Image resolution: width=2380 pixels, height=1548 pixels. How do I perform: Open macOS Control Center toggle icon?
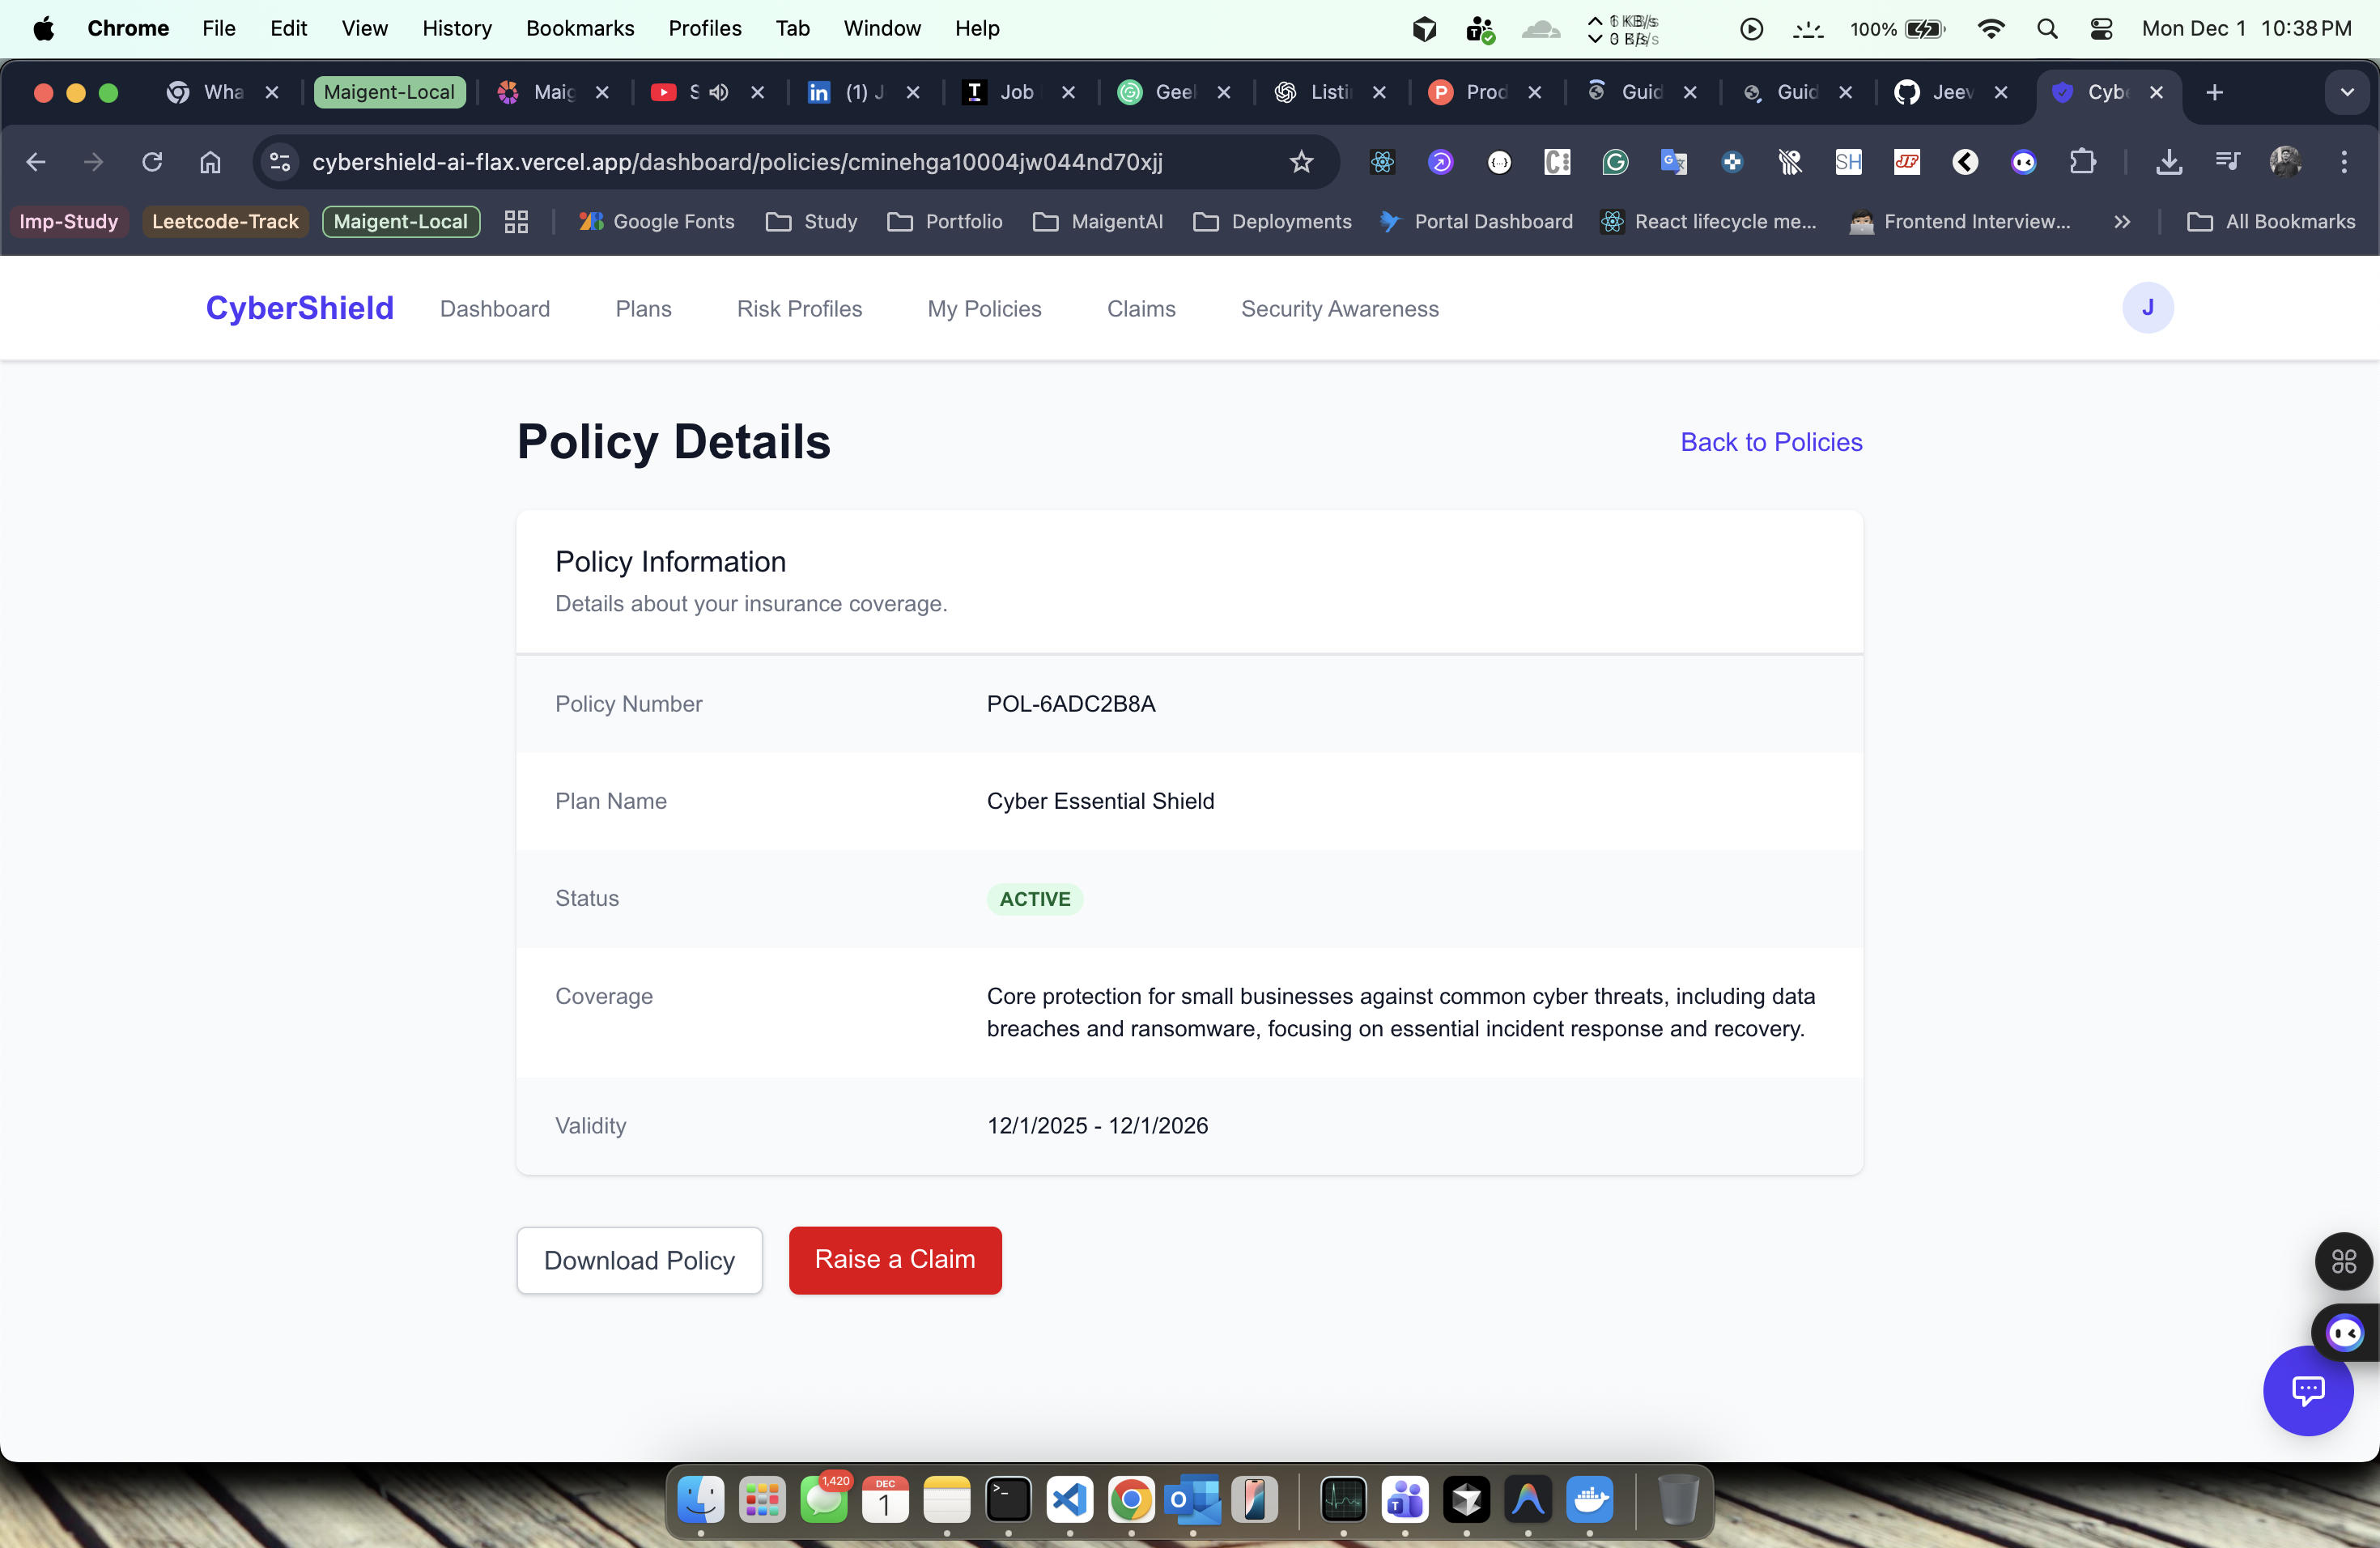tap(2101, 29)
